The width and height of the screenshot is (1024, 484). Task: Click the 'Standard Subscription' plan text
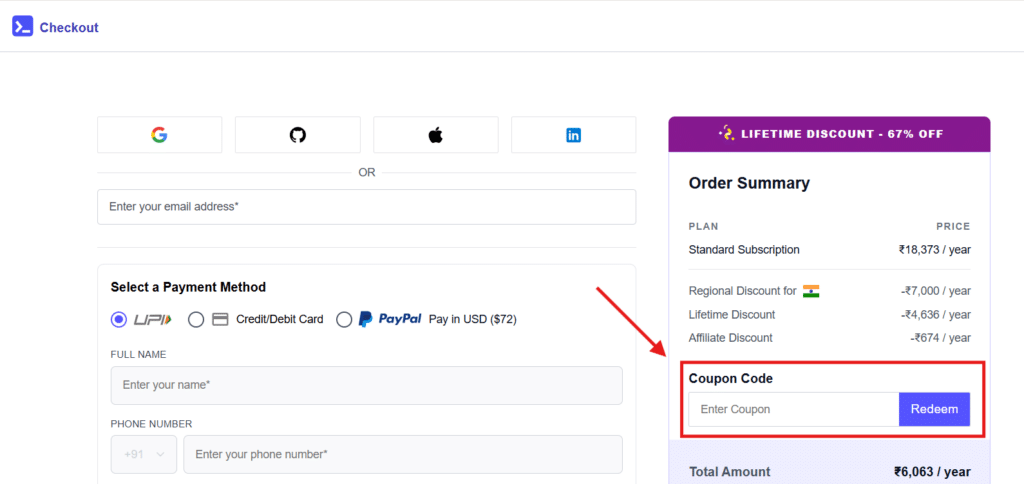point(744,250)
